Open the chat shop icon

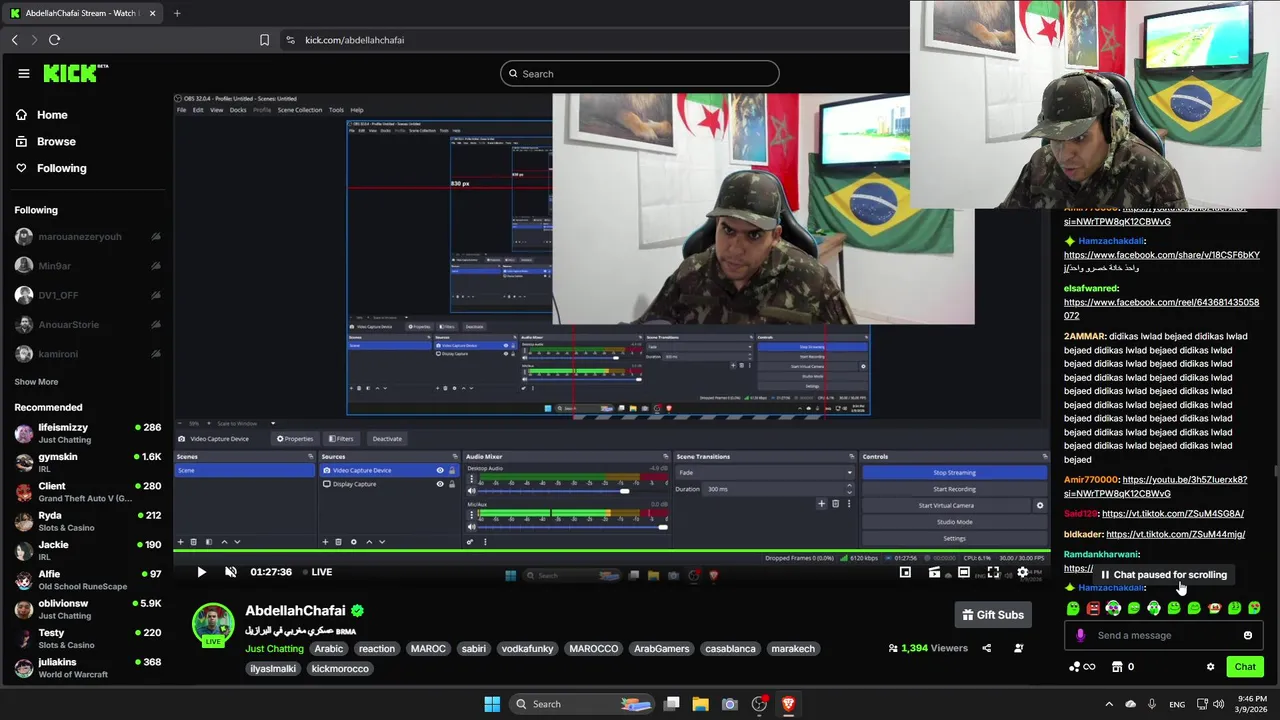[x=1117, y=667]
